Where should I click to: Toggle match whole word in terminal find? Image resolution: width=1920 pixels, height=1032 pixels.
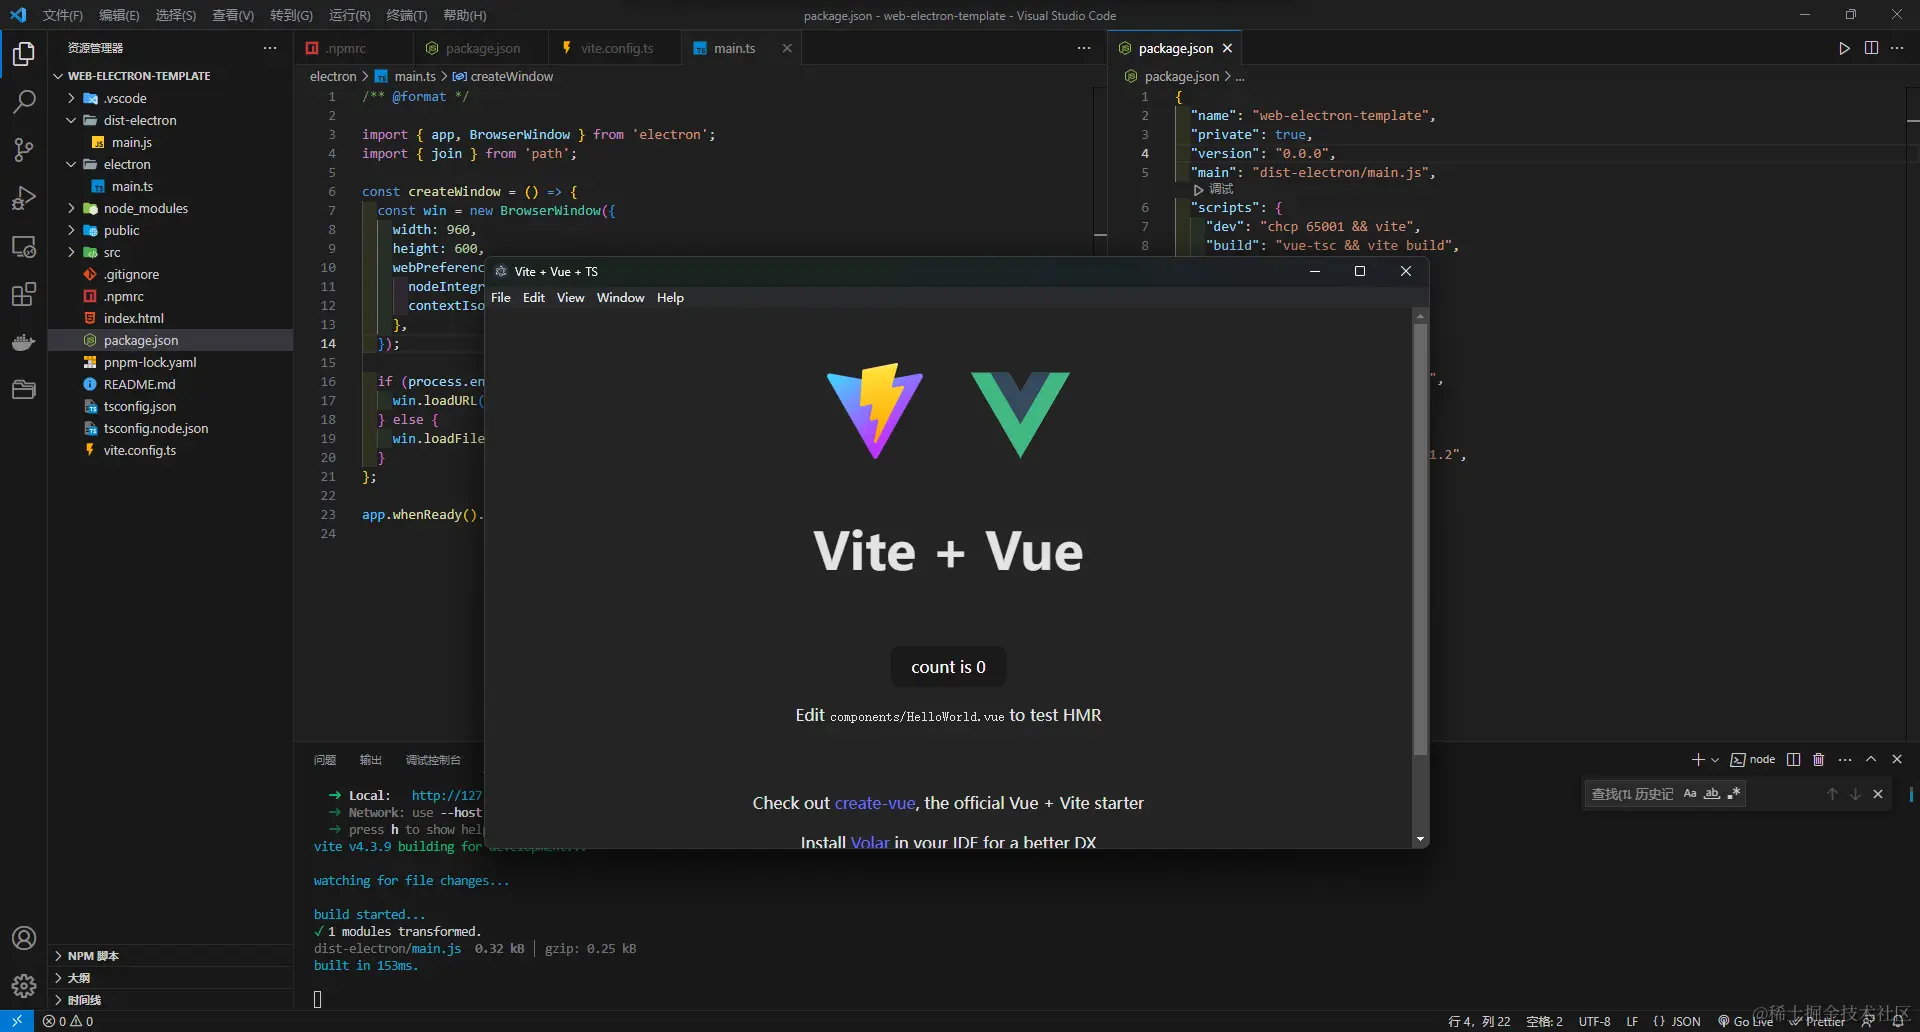coord(1712,794)
